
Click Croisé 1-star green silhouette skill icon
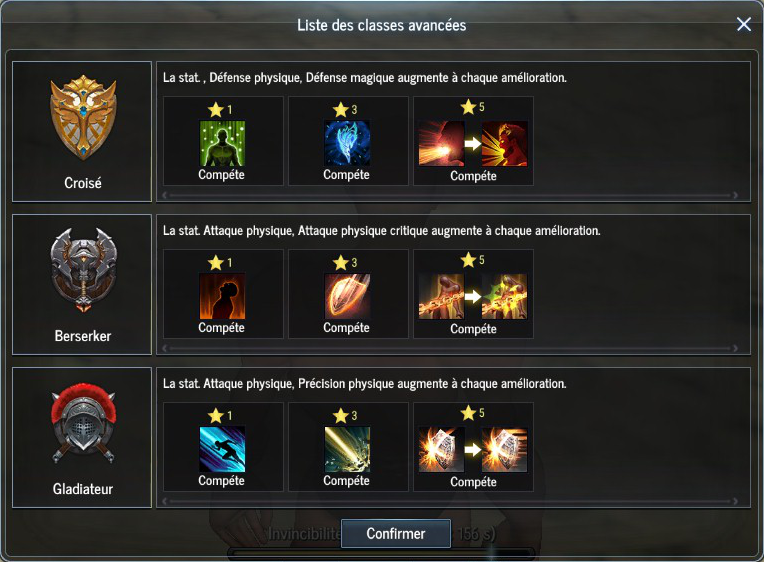click(x=222, y=143)
